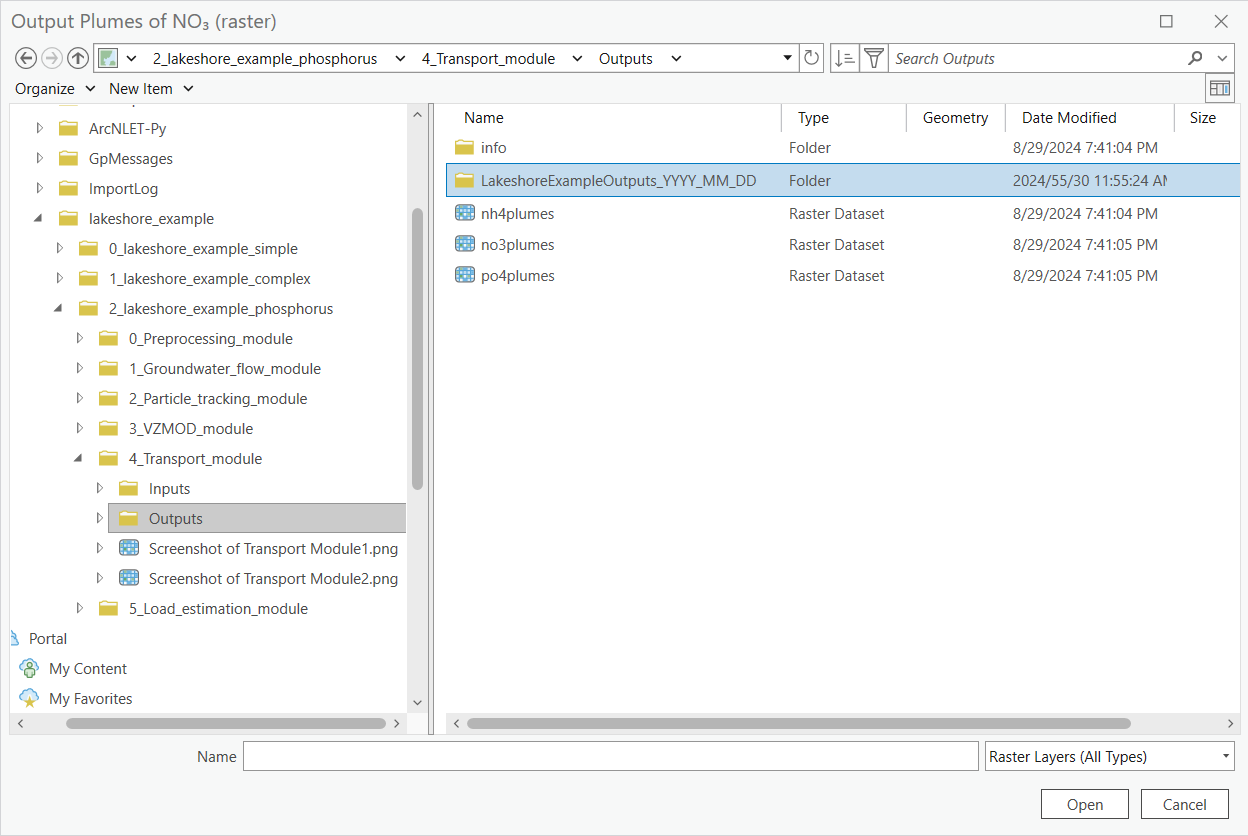The height and width of the screenshot is (836, 1248).
Task: Select 3_VZMOD_module in the tree
Action: click(x=191, y=428)
